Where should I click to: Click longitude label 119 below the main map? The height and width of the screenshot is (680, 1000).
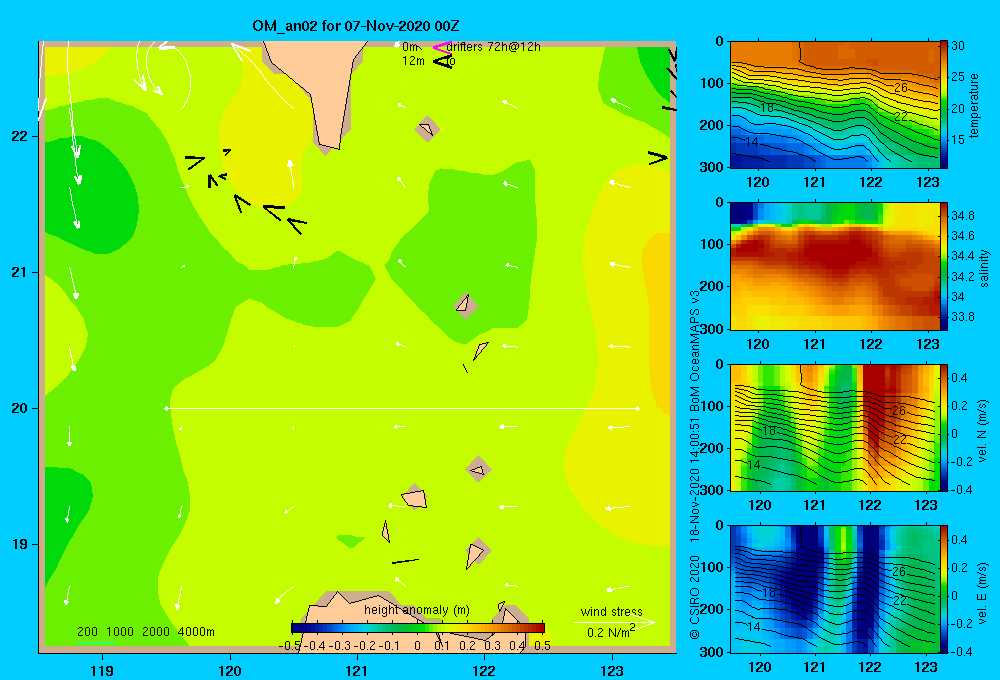tap(103, 670)
